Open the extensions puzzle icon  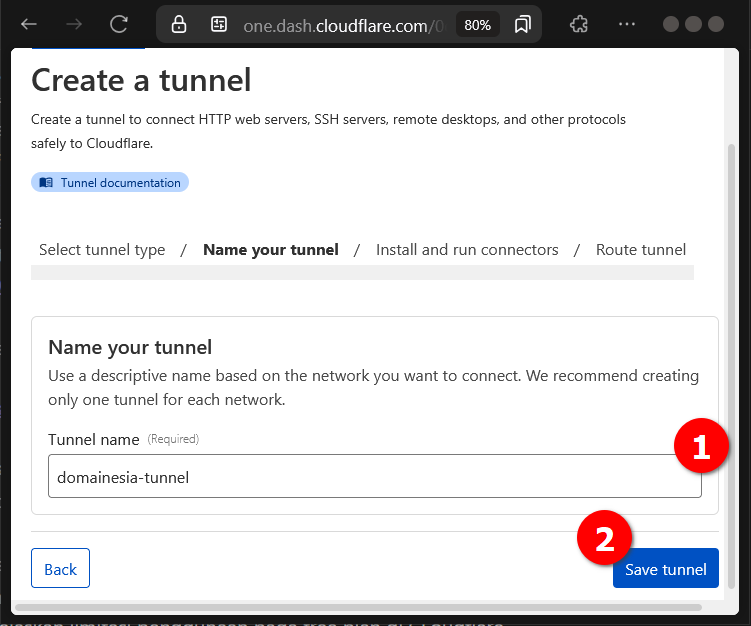[x=579, y=24]
